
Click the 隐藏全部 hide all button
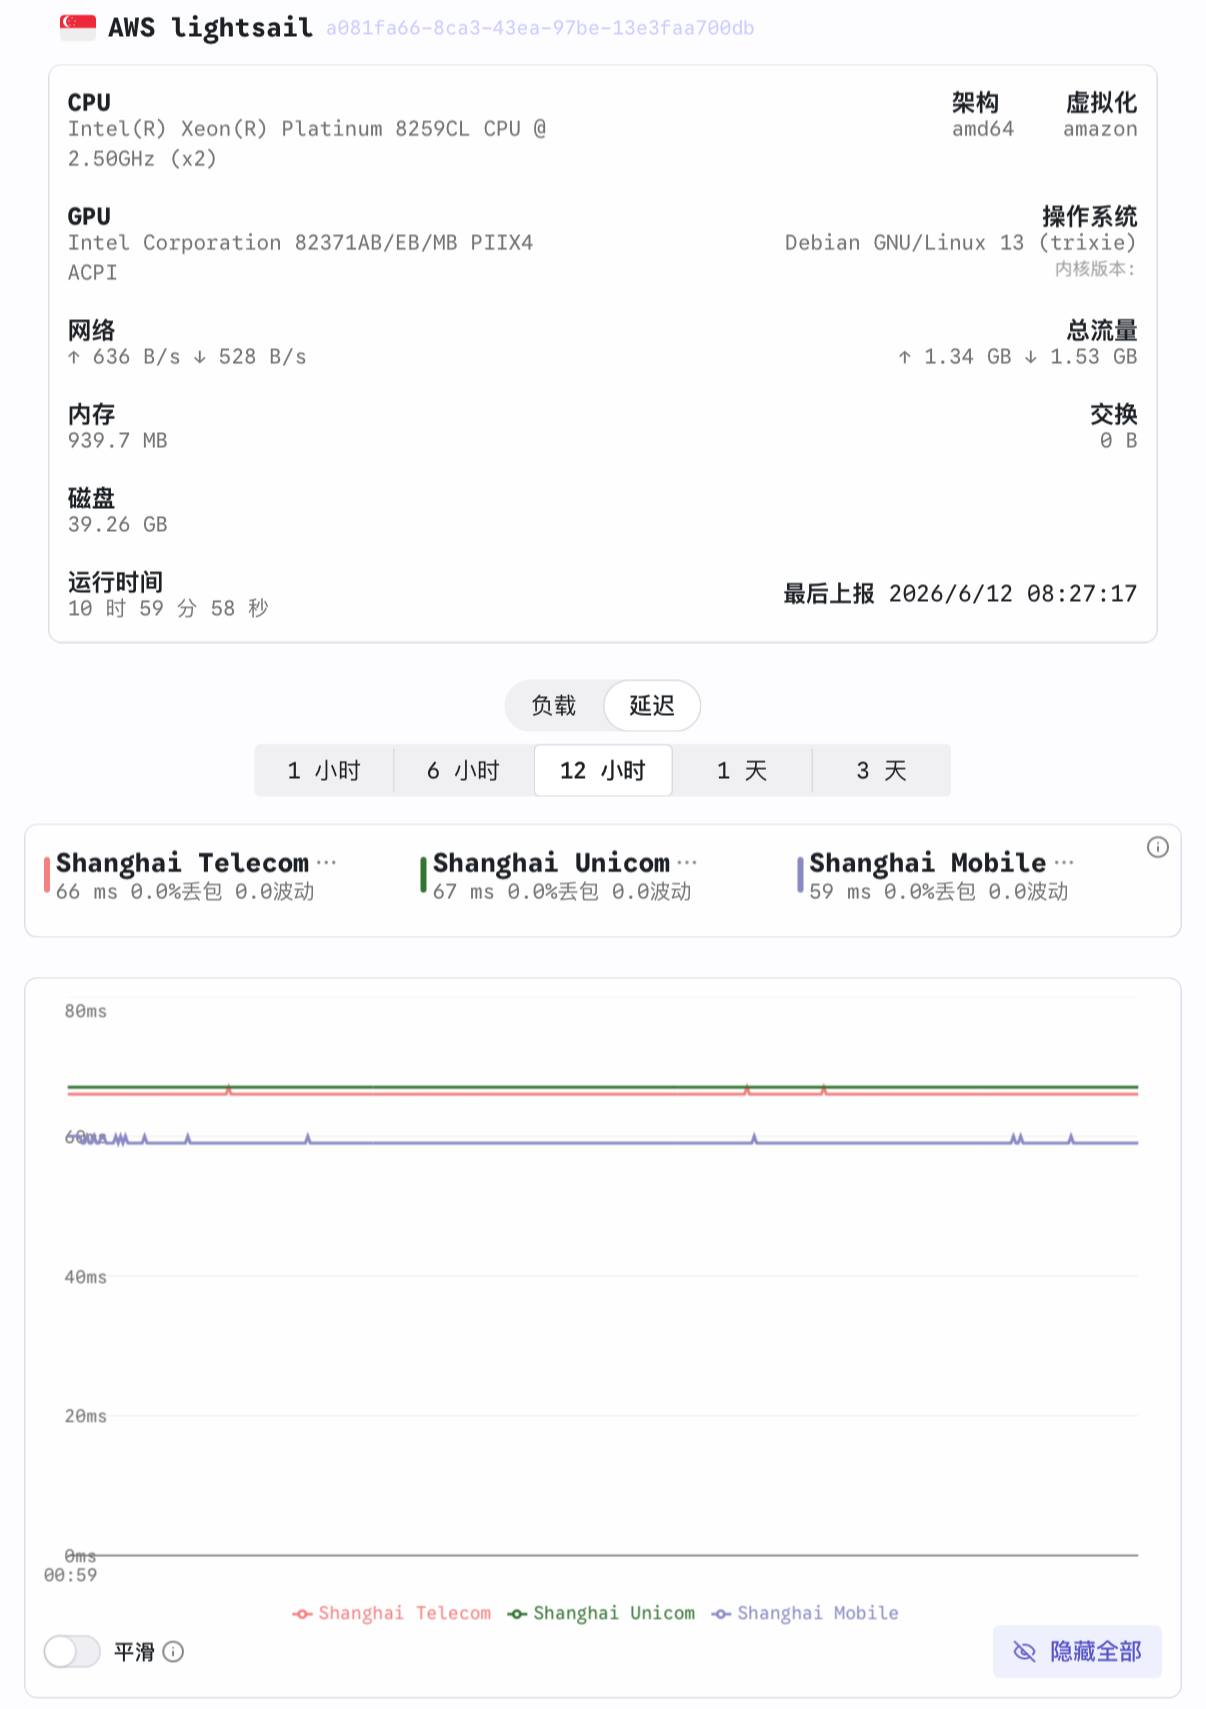(x=1077, y=1651)
